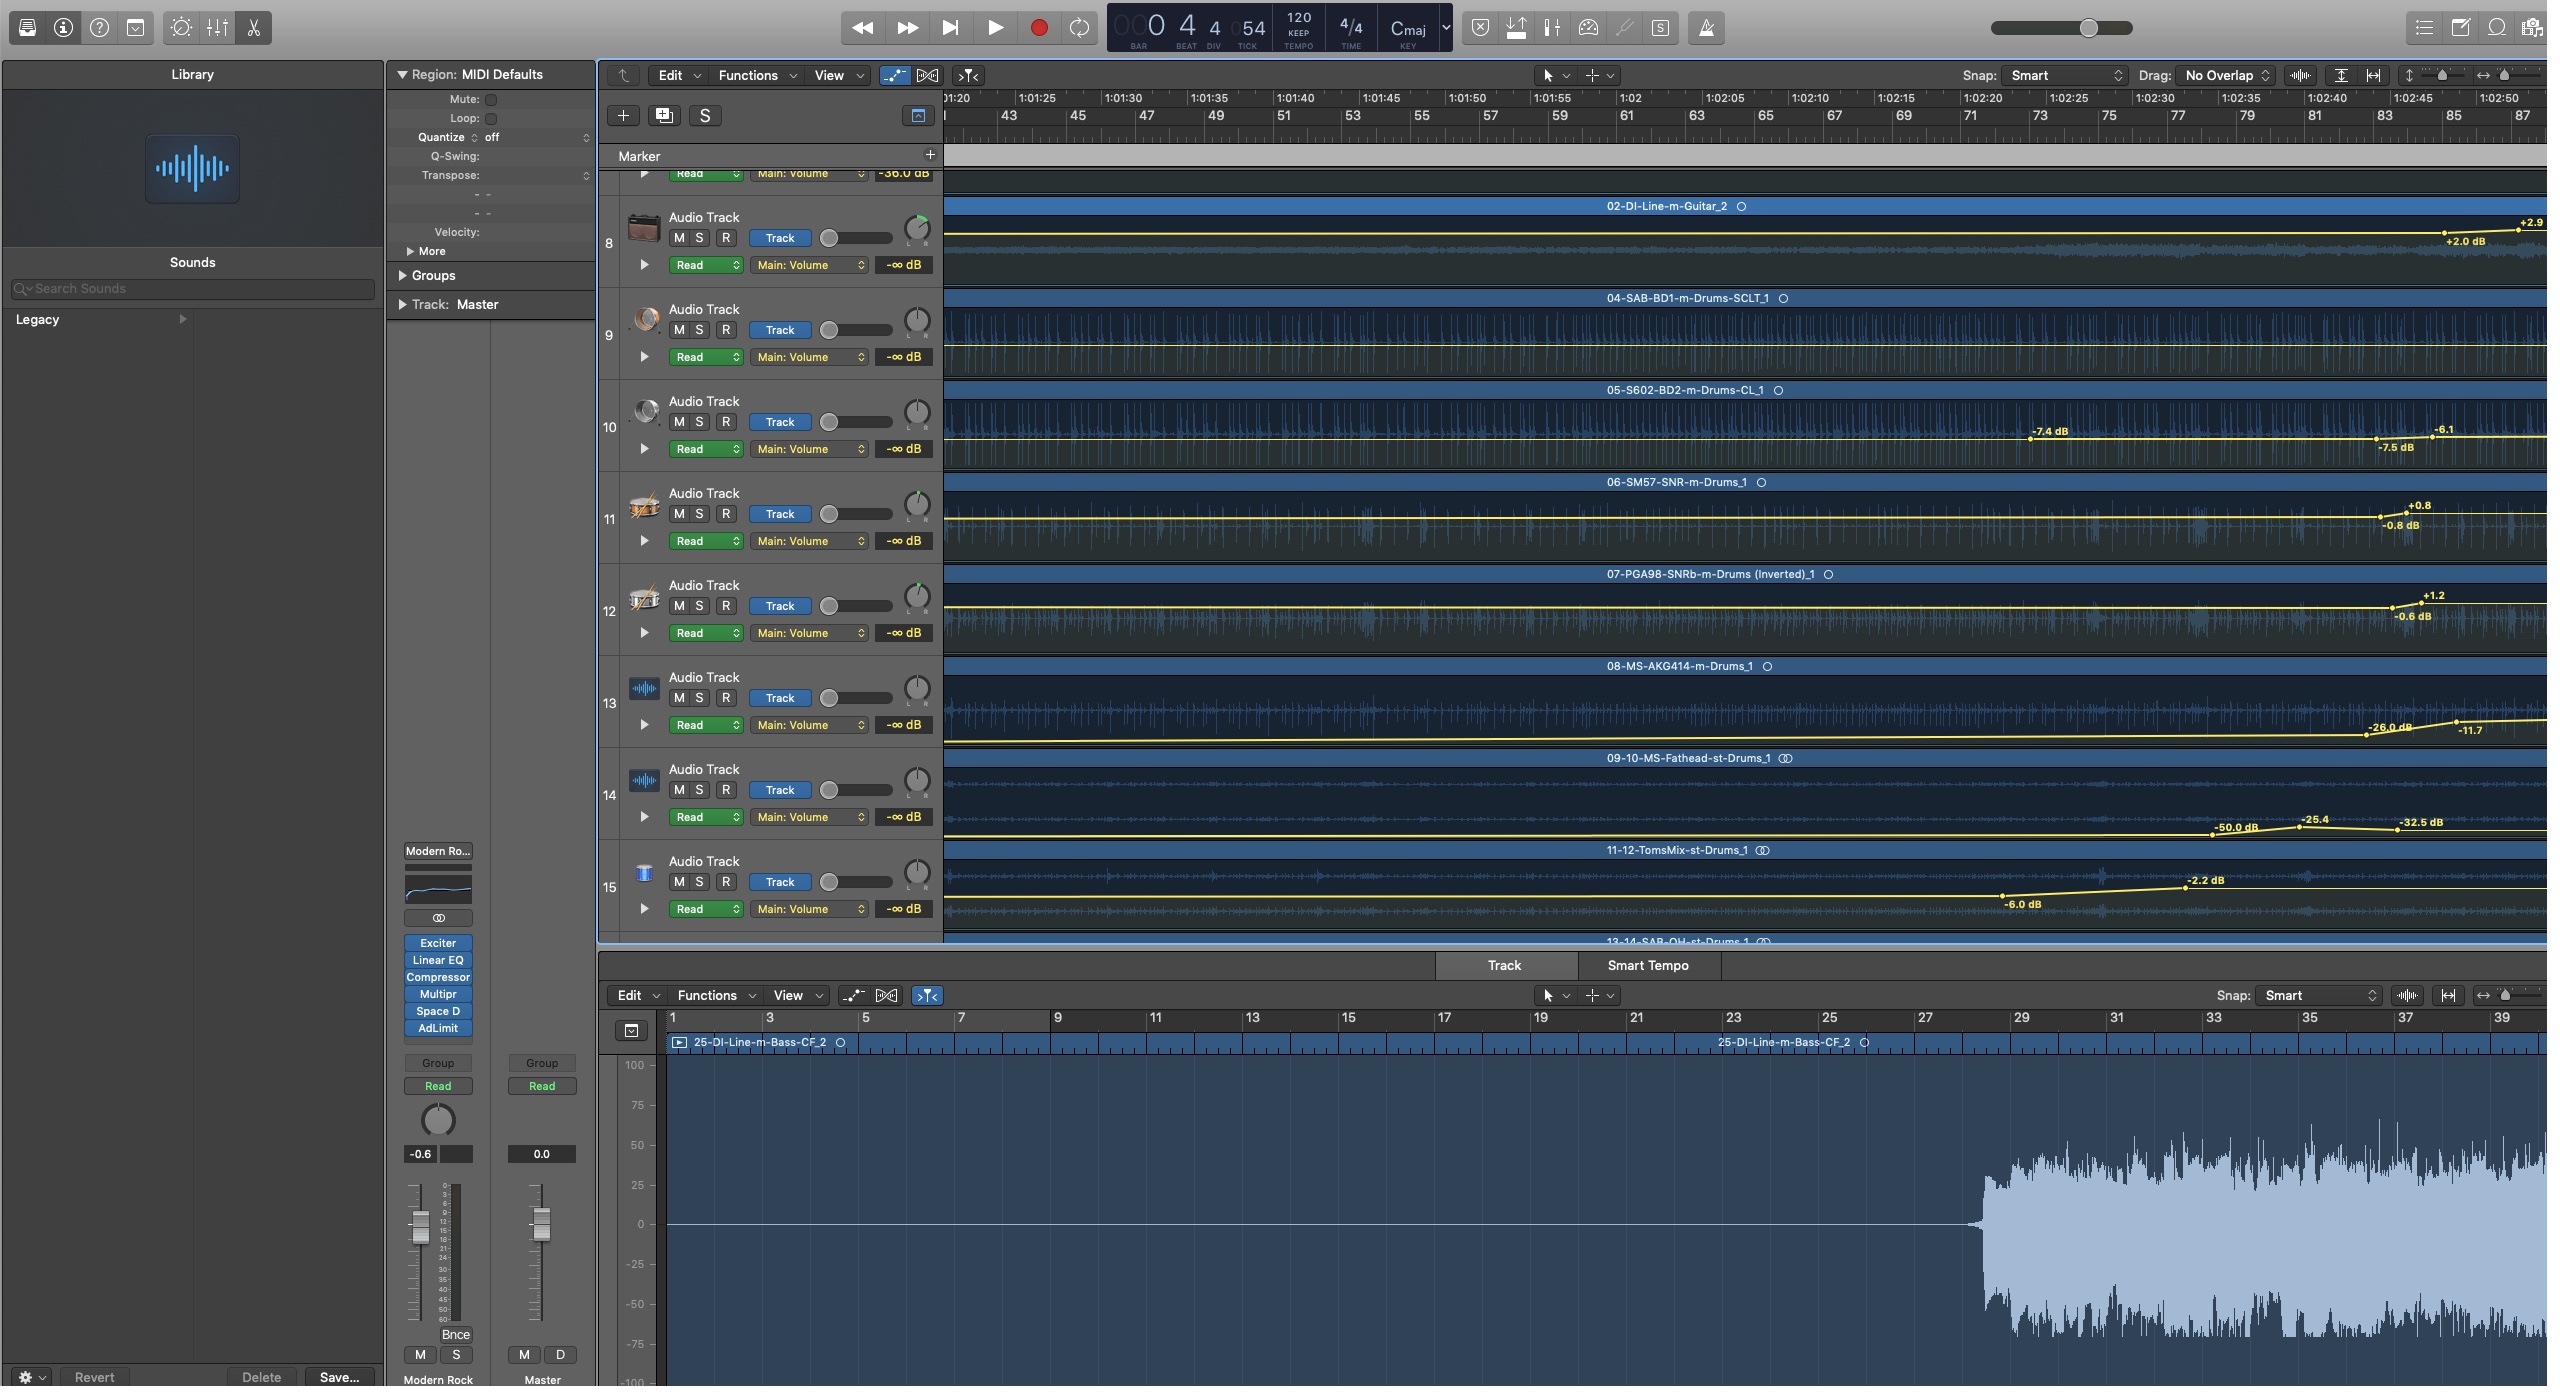Open the Edit menu in tracks area
This screenshot has width=2560, height=1395.
[679, 75]
